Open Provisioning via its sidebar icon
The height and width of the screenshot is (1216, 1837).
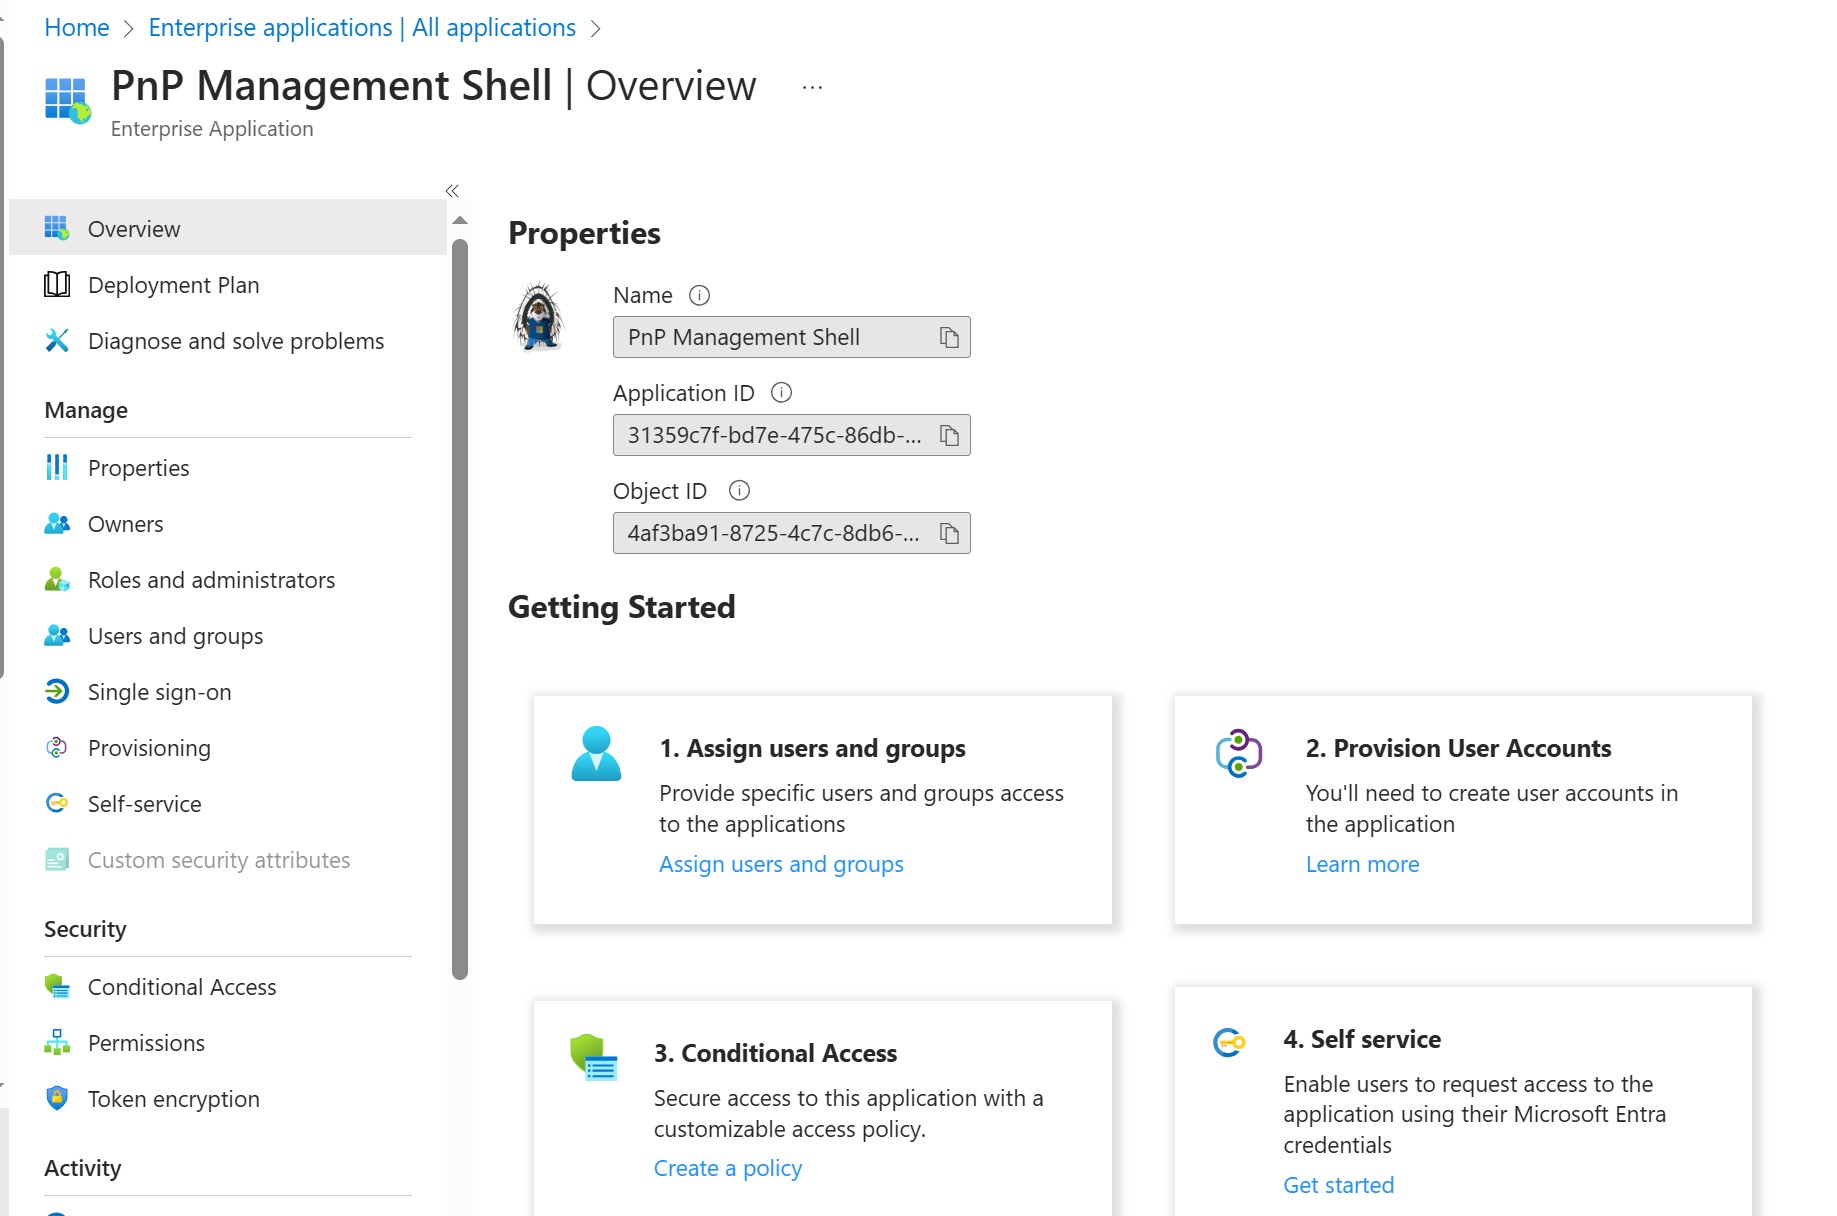[57, 747]
